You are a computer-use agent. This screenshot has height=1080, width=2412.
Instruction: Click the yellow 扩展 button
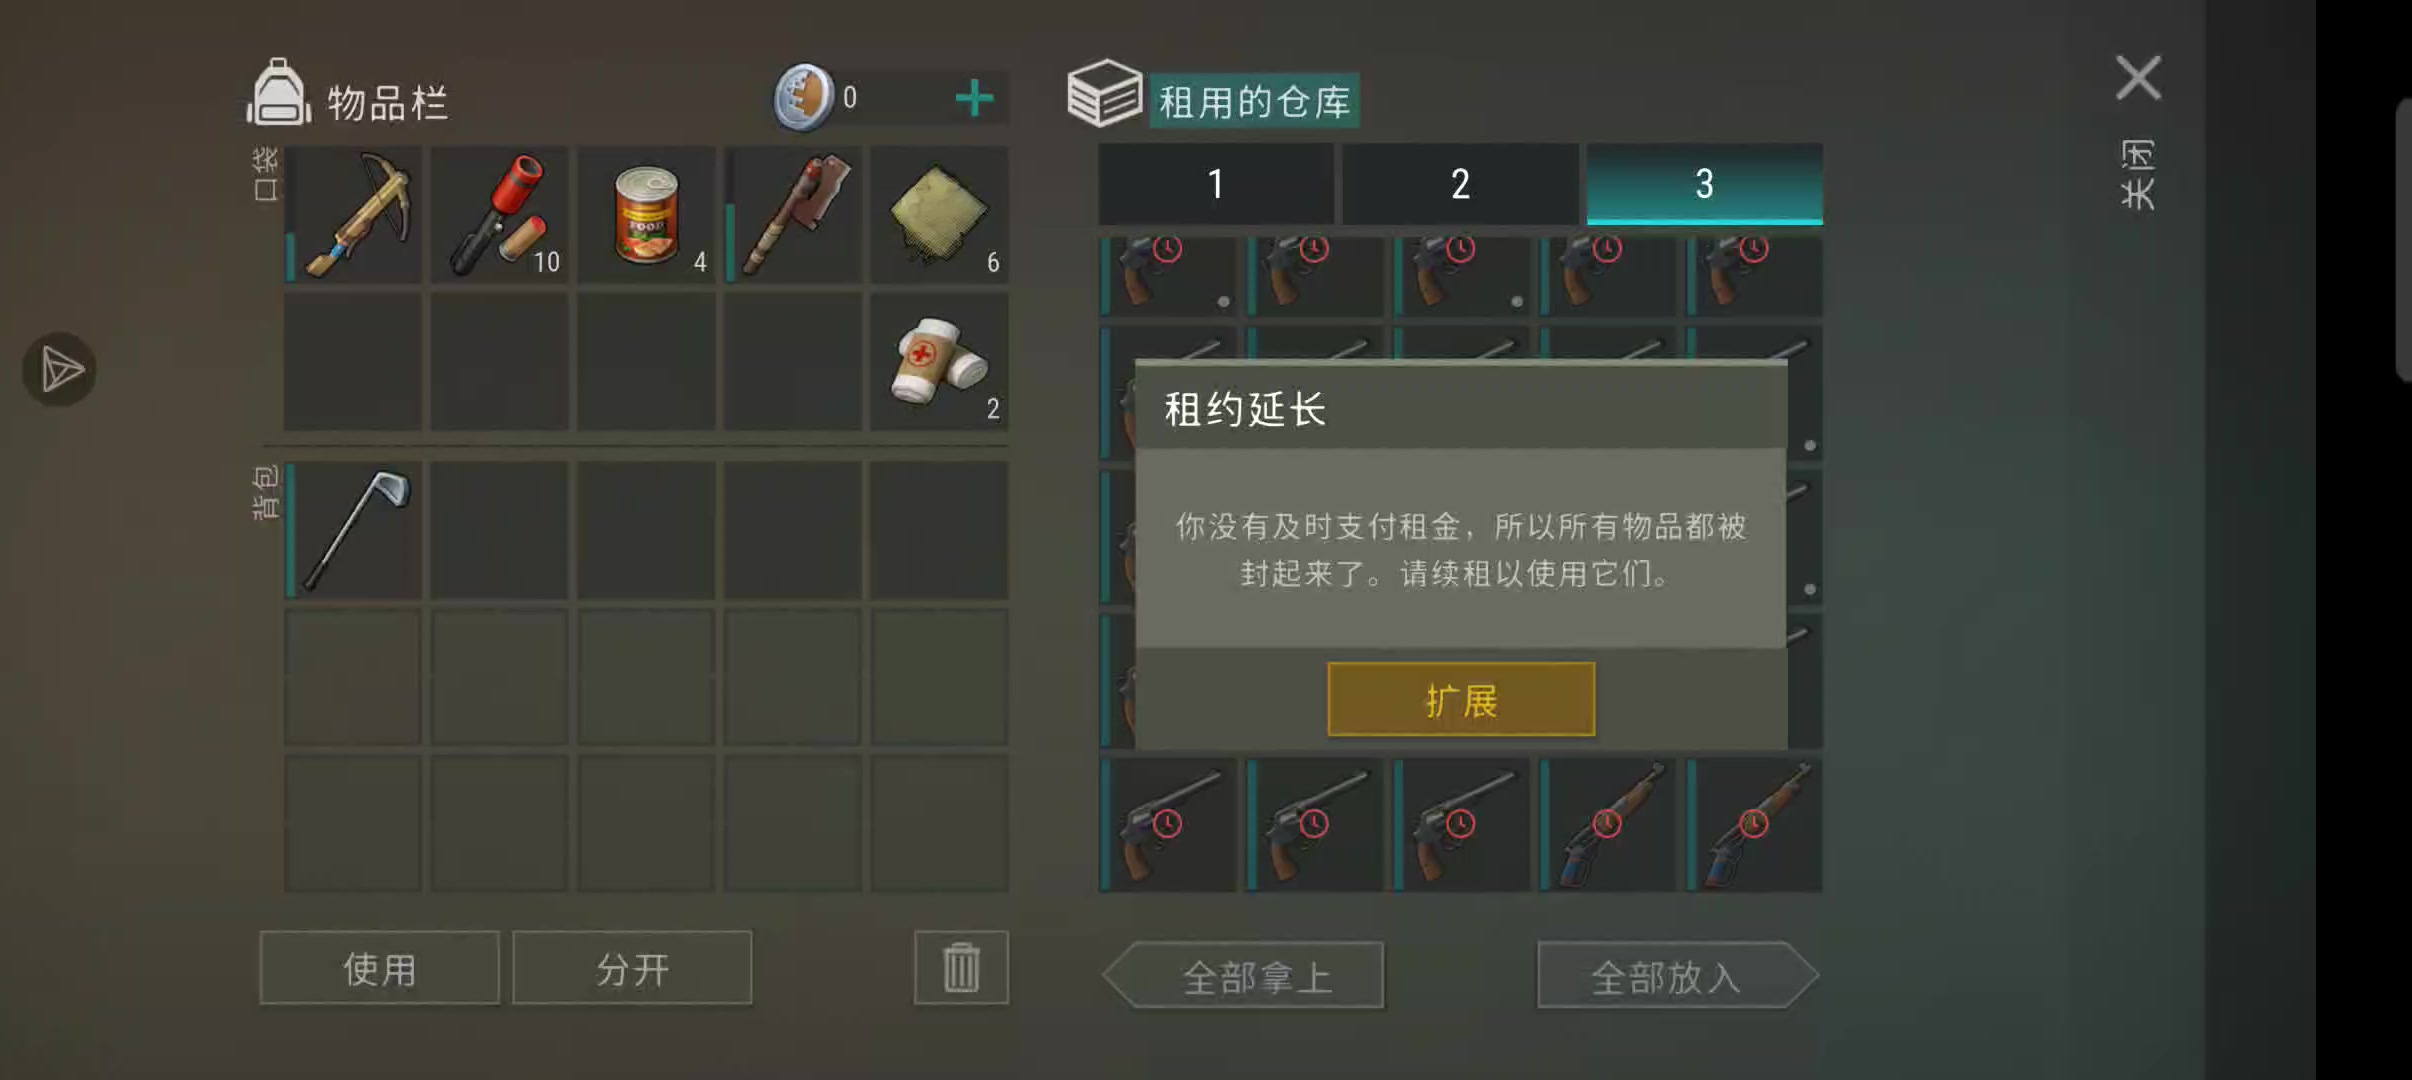1461,699
